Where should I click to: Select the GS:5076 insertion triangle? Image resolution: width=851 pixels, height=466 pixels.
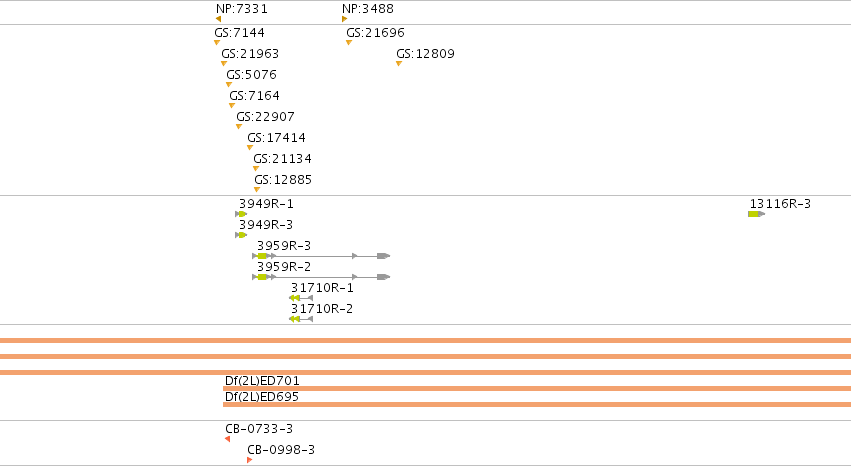tap(228, 85)
